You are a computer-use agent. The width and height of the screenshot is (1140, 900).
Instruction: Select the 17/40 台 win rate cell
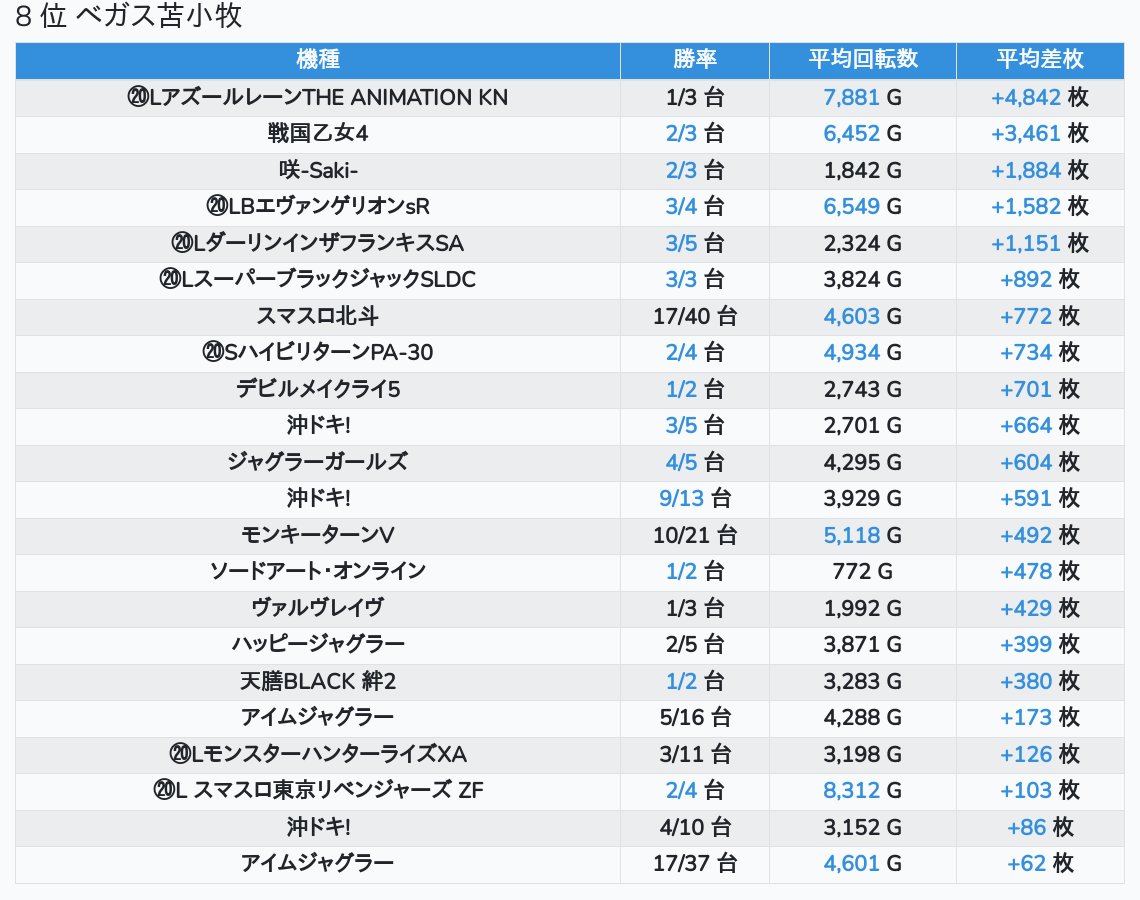coord(694,317)
